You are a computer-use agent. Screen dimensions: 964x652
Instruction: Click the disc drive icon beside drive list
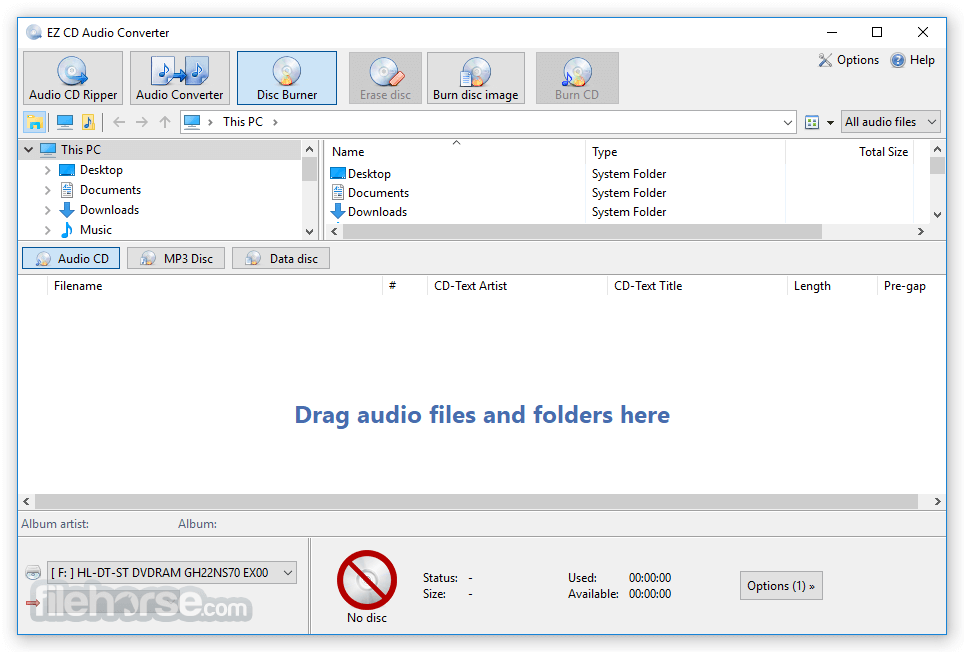(x=33, y=573)
